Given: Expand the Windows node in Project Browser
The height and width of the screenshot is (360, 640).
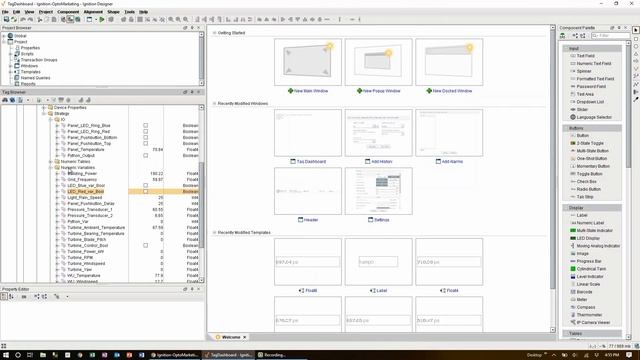Looking at the screenshot, I should (11, 66).
